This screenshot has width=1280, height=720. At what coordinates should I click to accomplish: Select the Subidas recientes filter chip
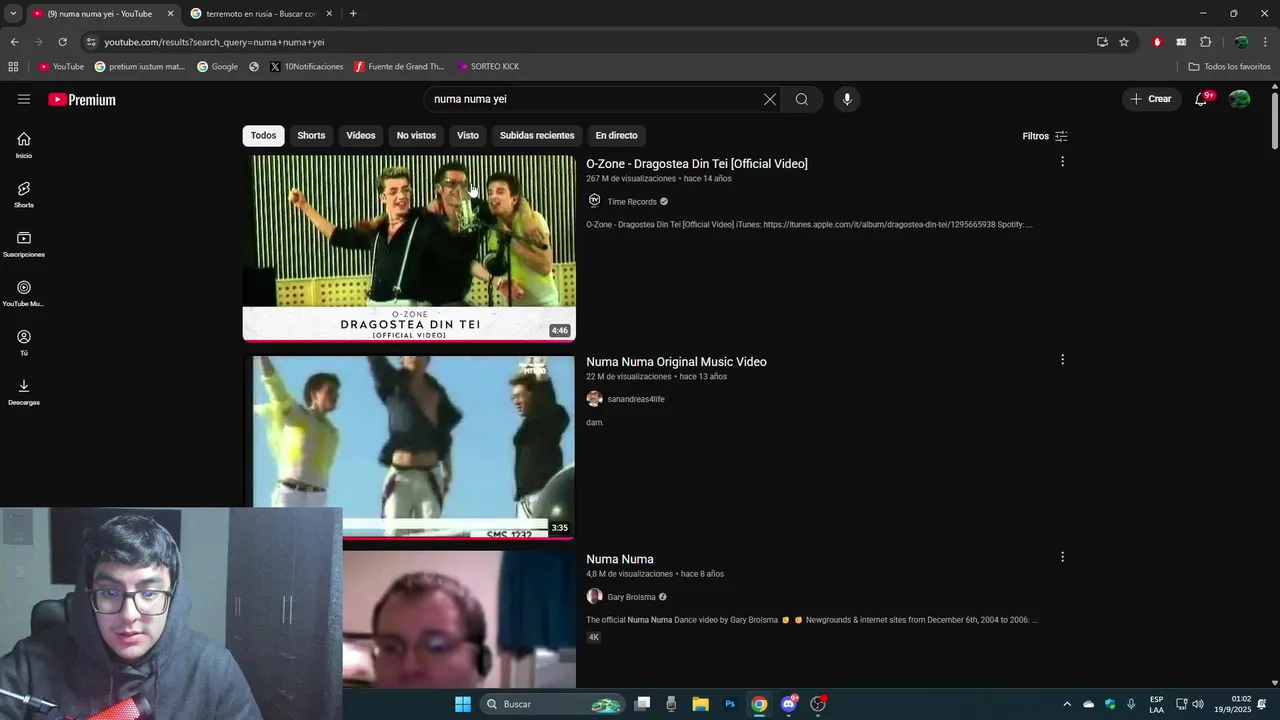pos(537,135)
